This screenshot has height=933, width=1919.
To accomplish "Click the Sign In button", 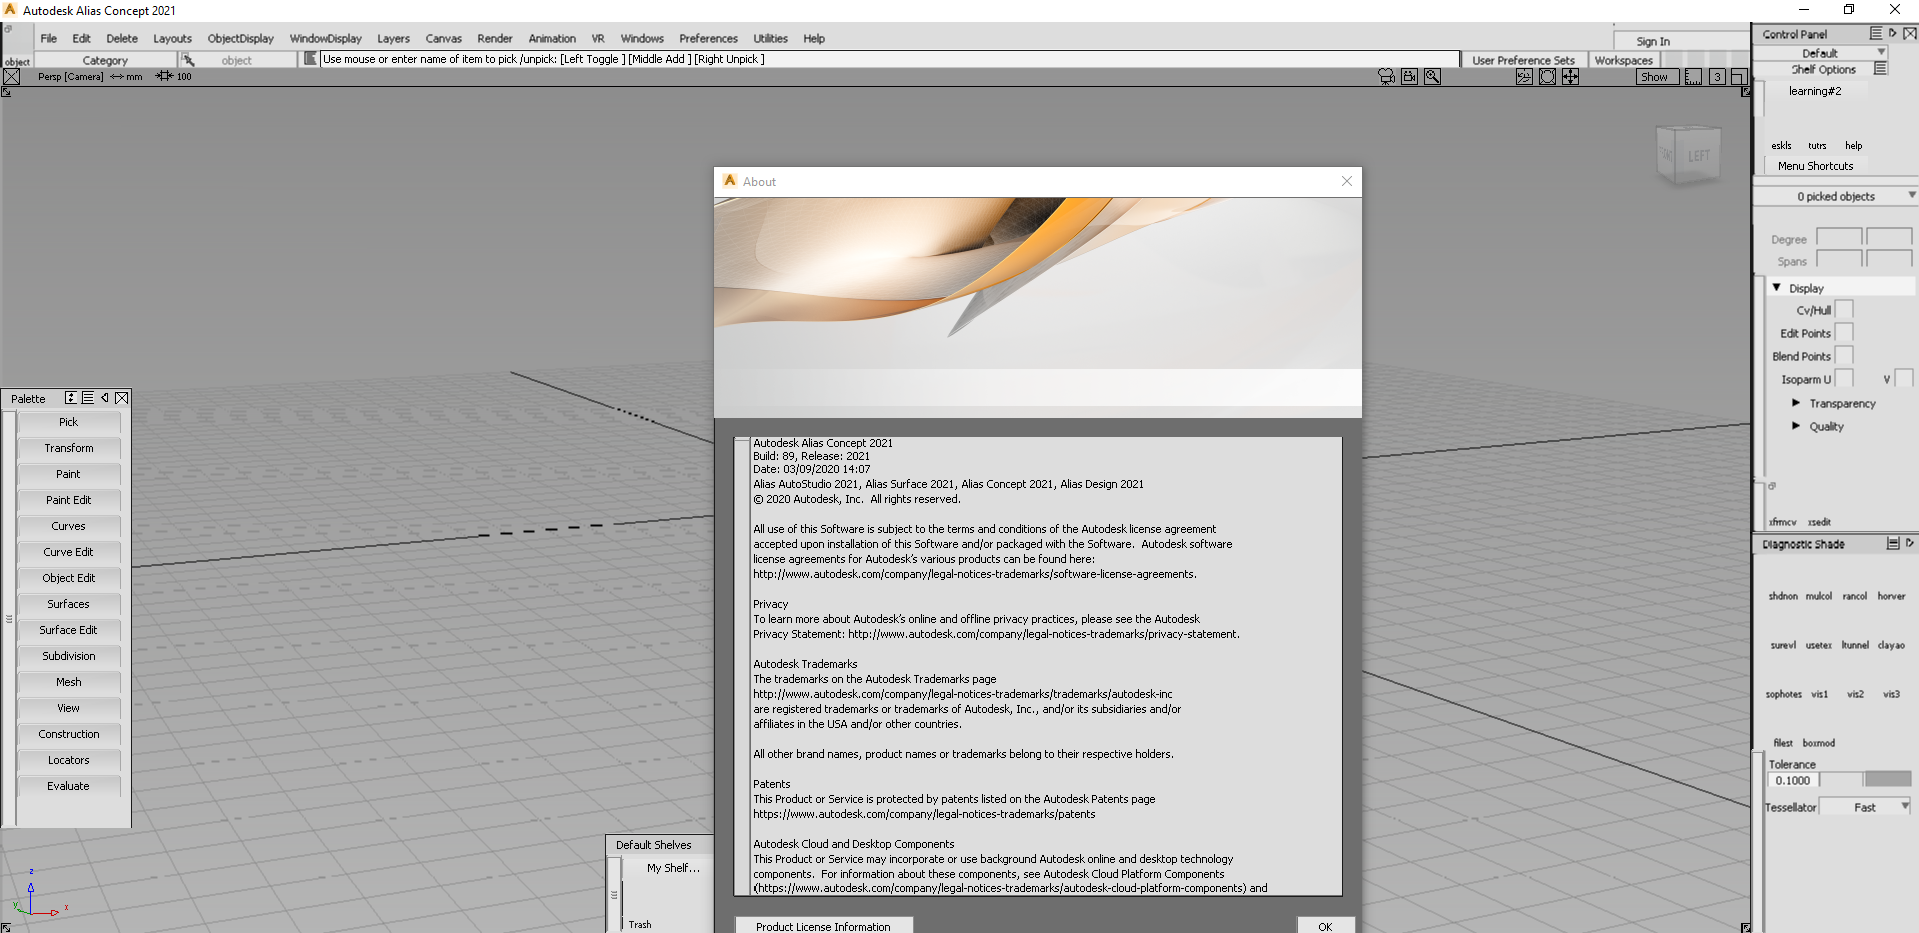I will 1653,41.
